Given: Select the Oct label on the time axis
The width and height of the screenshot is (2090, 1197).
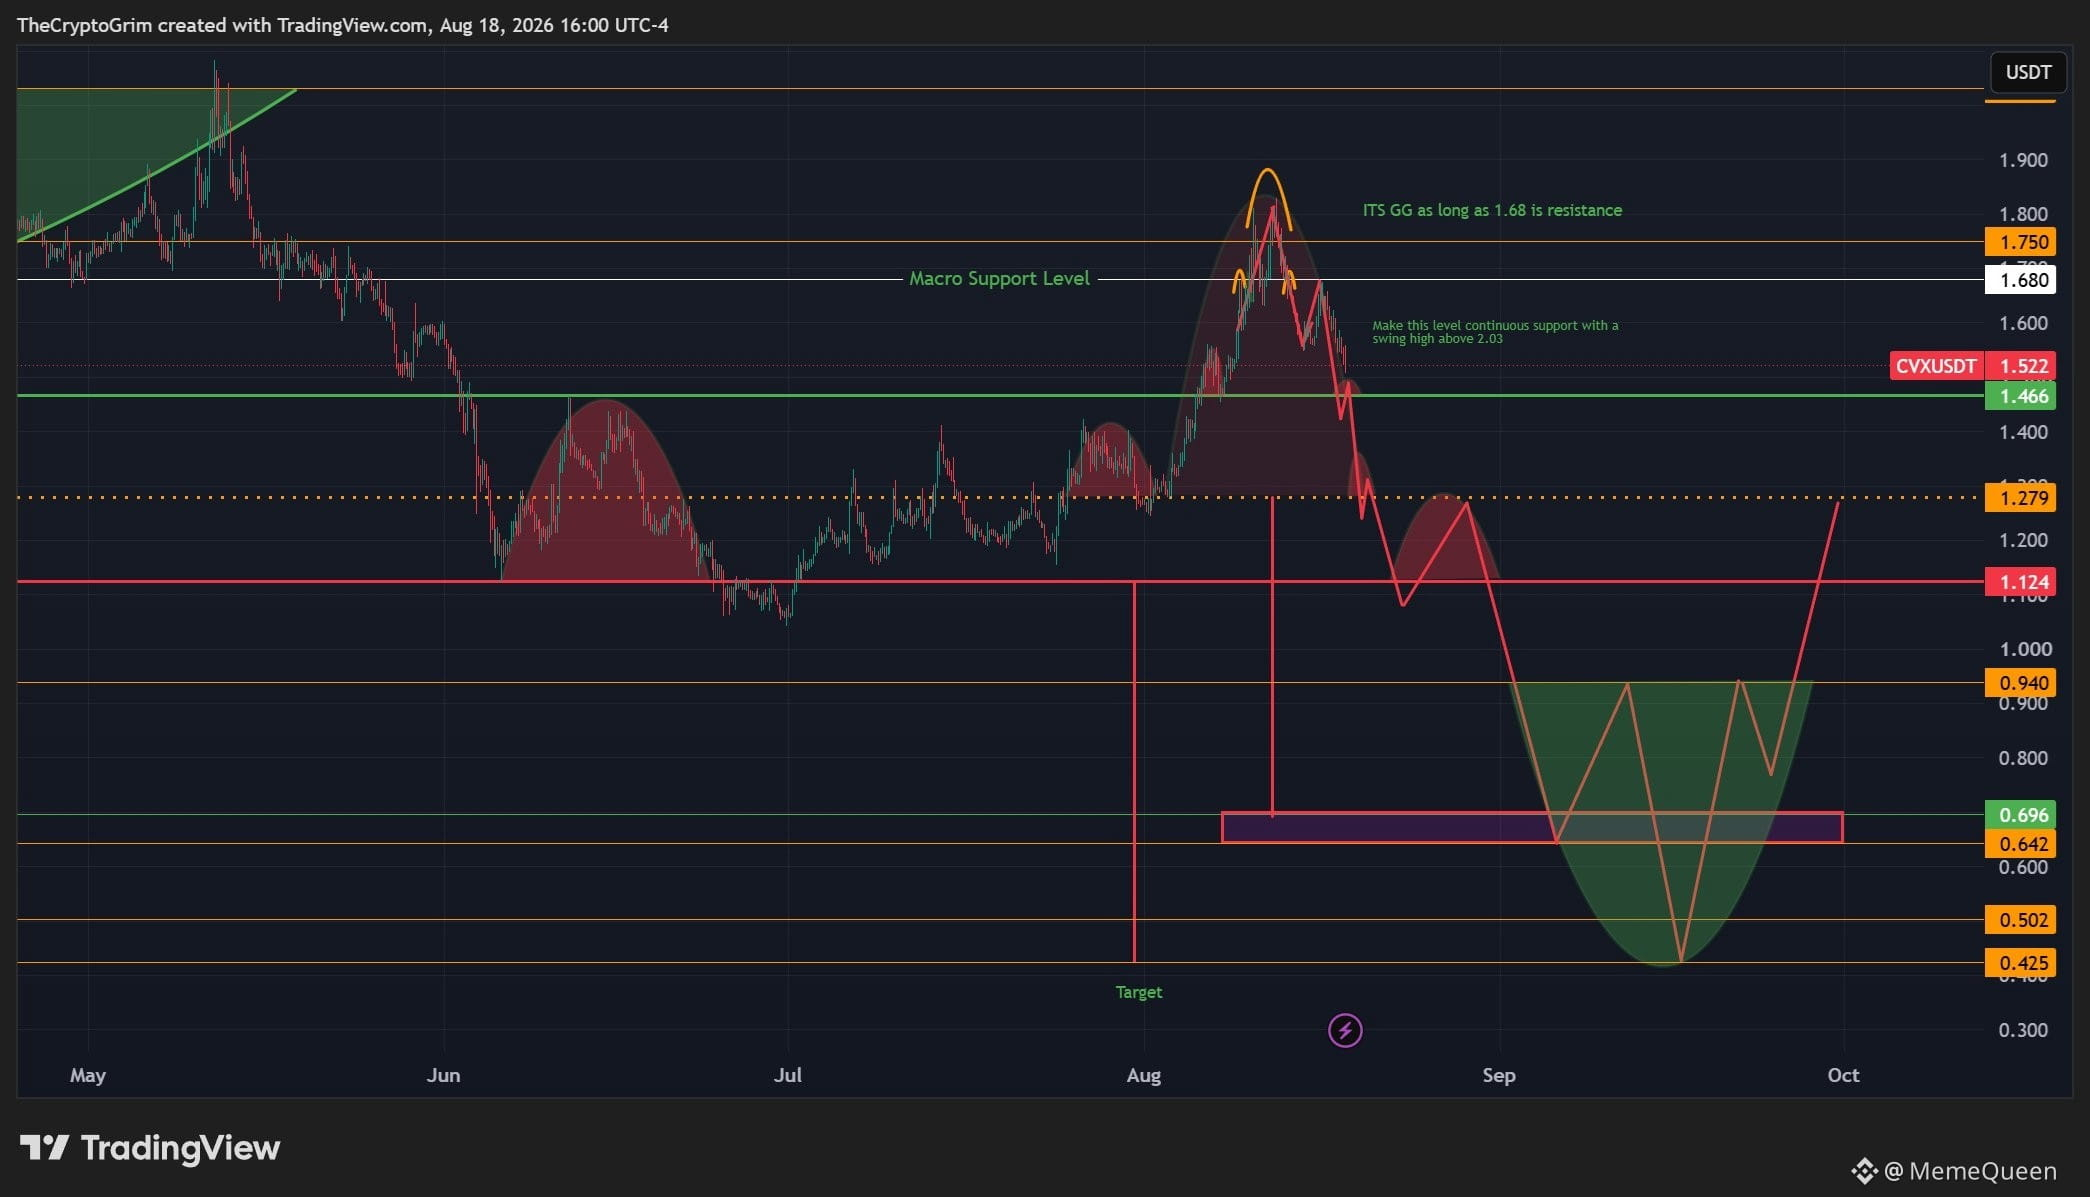Looking at the screenshot, I should point(1843,1075).
